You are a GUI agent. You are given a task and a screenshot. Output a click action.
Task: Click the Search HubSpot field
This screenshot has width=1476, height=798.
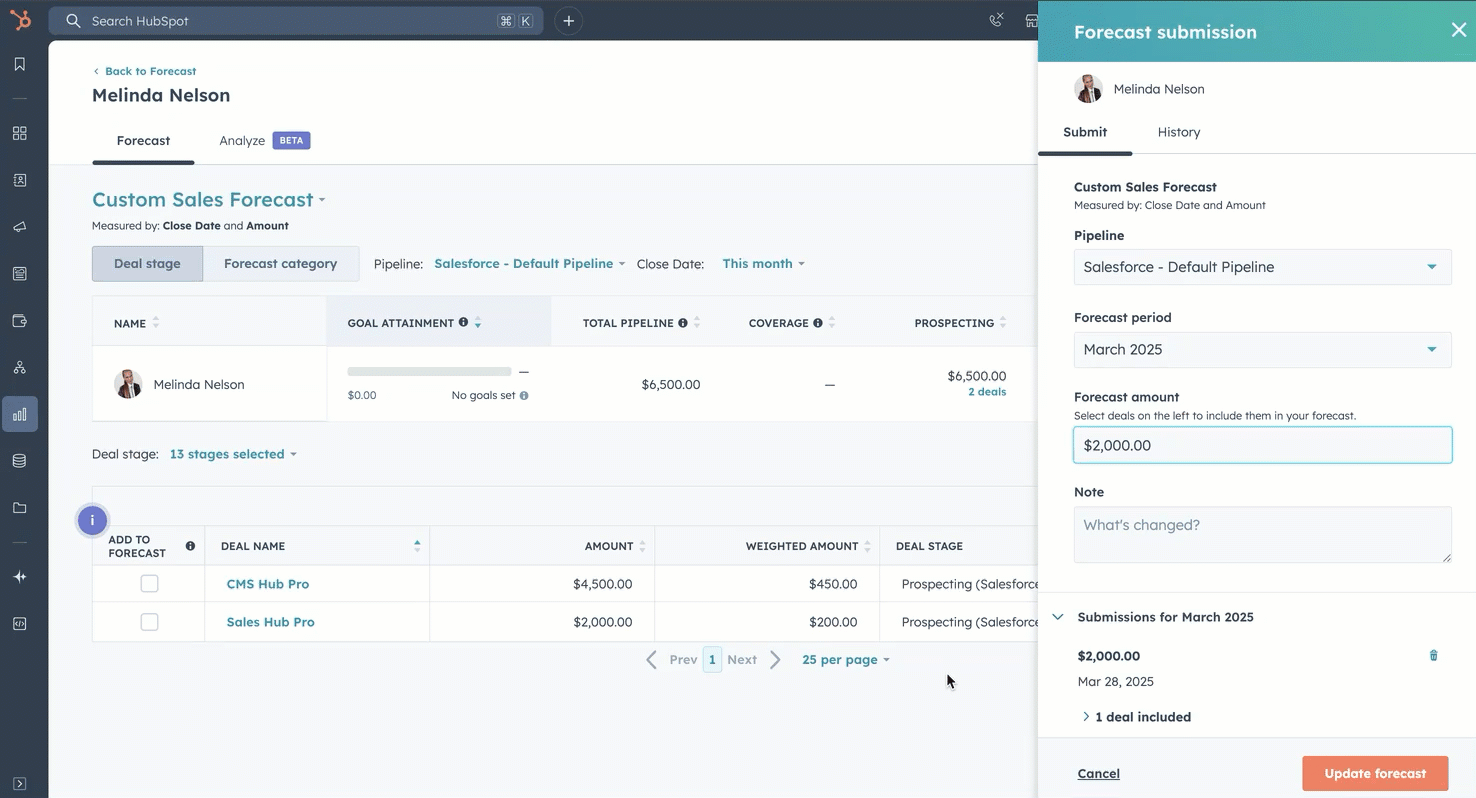click(296, 21)
